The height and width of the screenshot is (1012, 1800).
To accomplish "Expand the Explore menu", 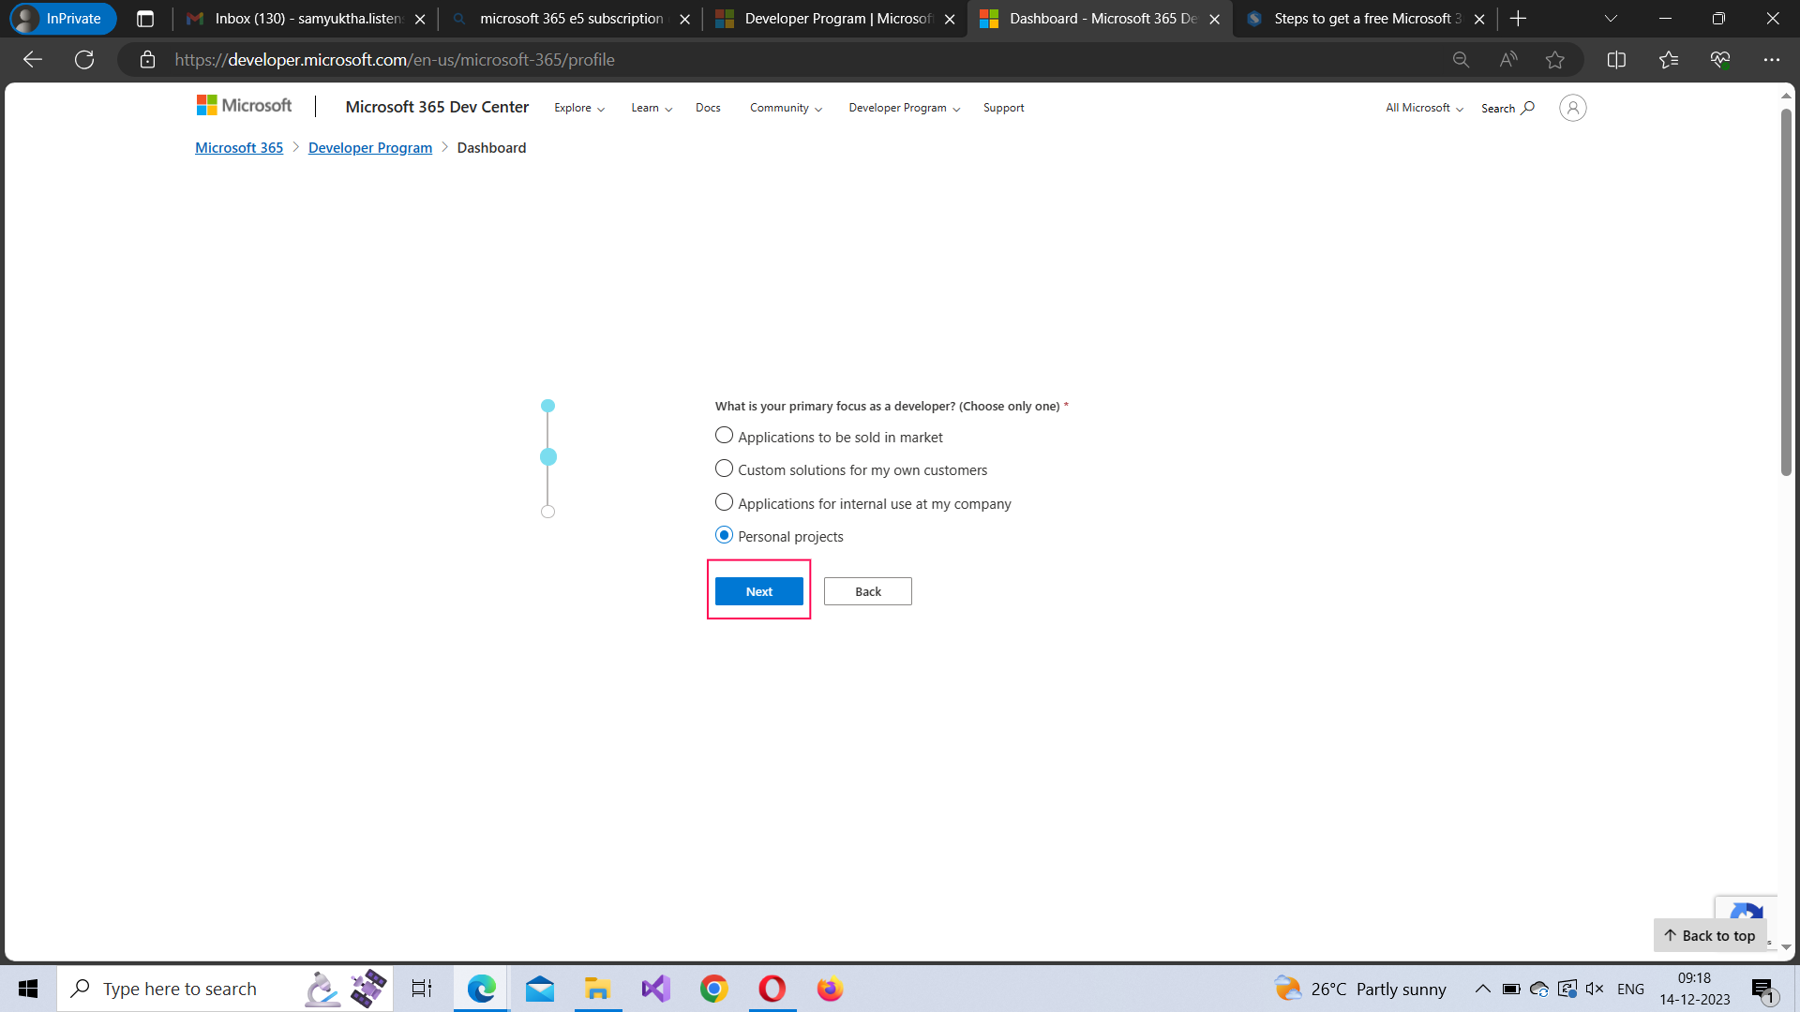I will point(579,108).
